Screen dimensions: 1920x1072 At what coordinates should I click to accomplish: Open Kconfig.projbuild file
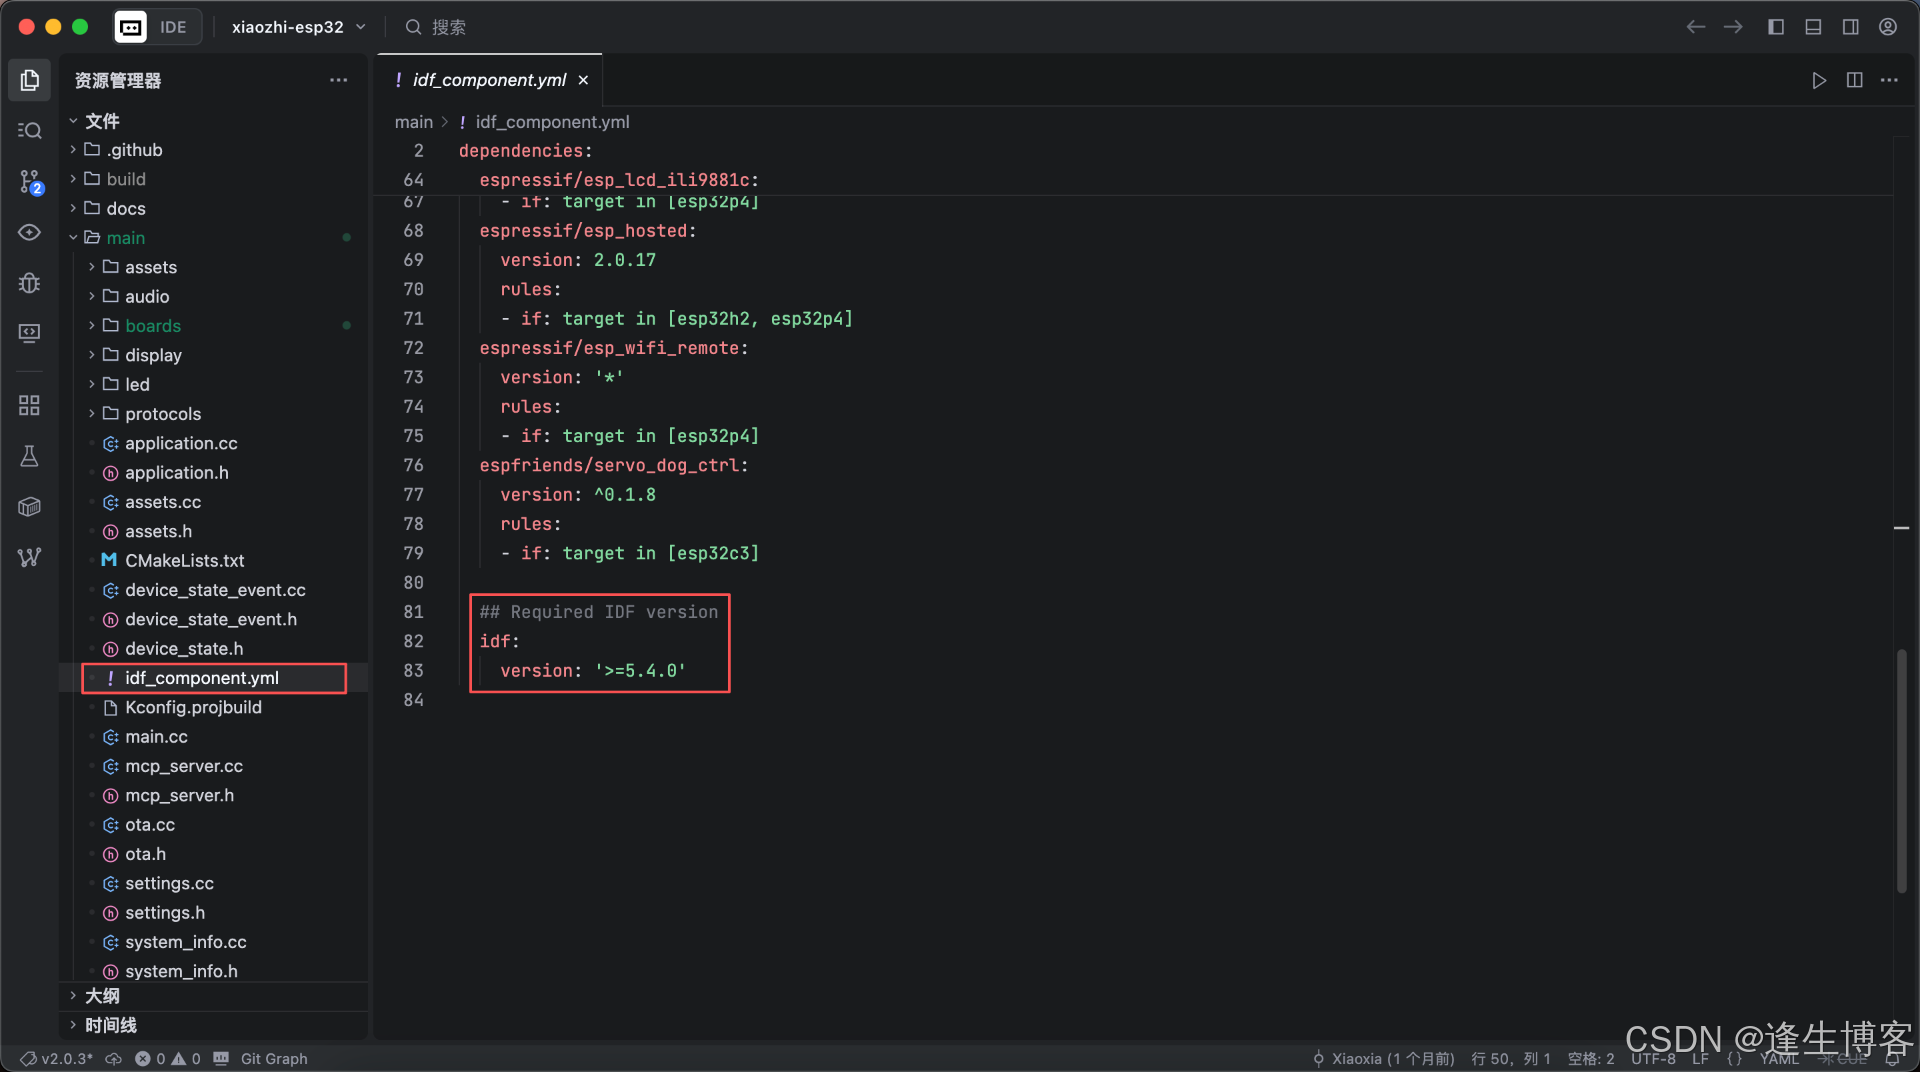pos(193,708)
